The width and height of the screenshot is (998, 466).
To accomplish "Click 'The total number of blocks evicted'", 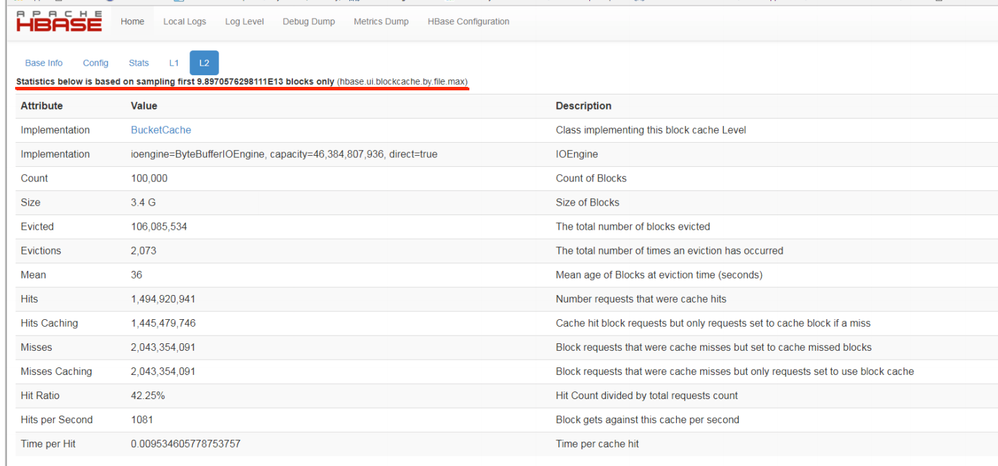I will click(633, 227).
